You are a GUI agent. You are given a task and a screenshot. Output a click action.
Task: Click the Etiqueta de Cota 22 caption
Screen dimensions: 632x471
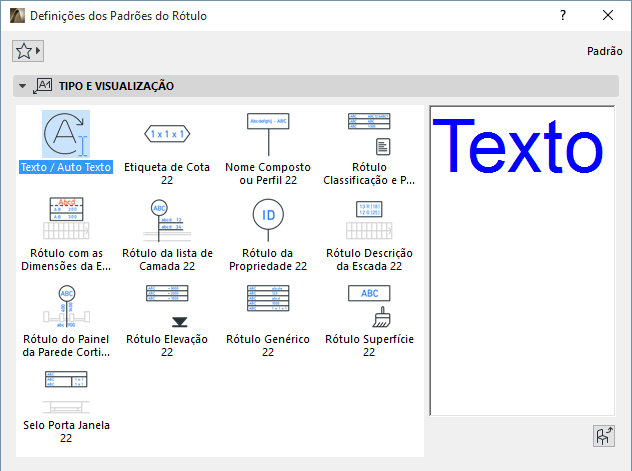(x=167, y=174)
